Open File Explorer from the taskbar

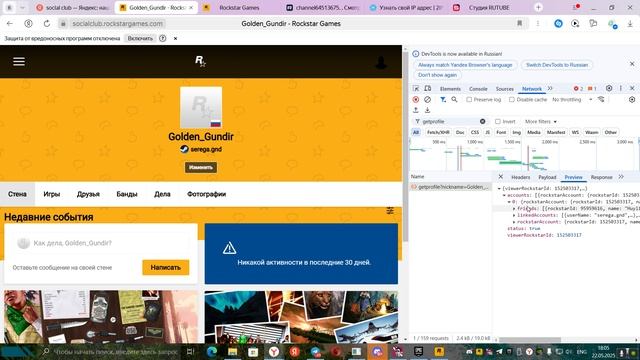(x=233, y=351)
